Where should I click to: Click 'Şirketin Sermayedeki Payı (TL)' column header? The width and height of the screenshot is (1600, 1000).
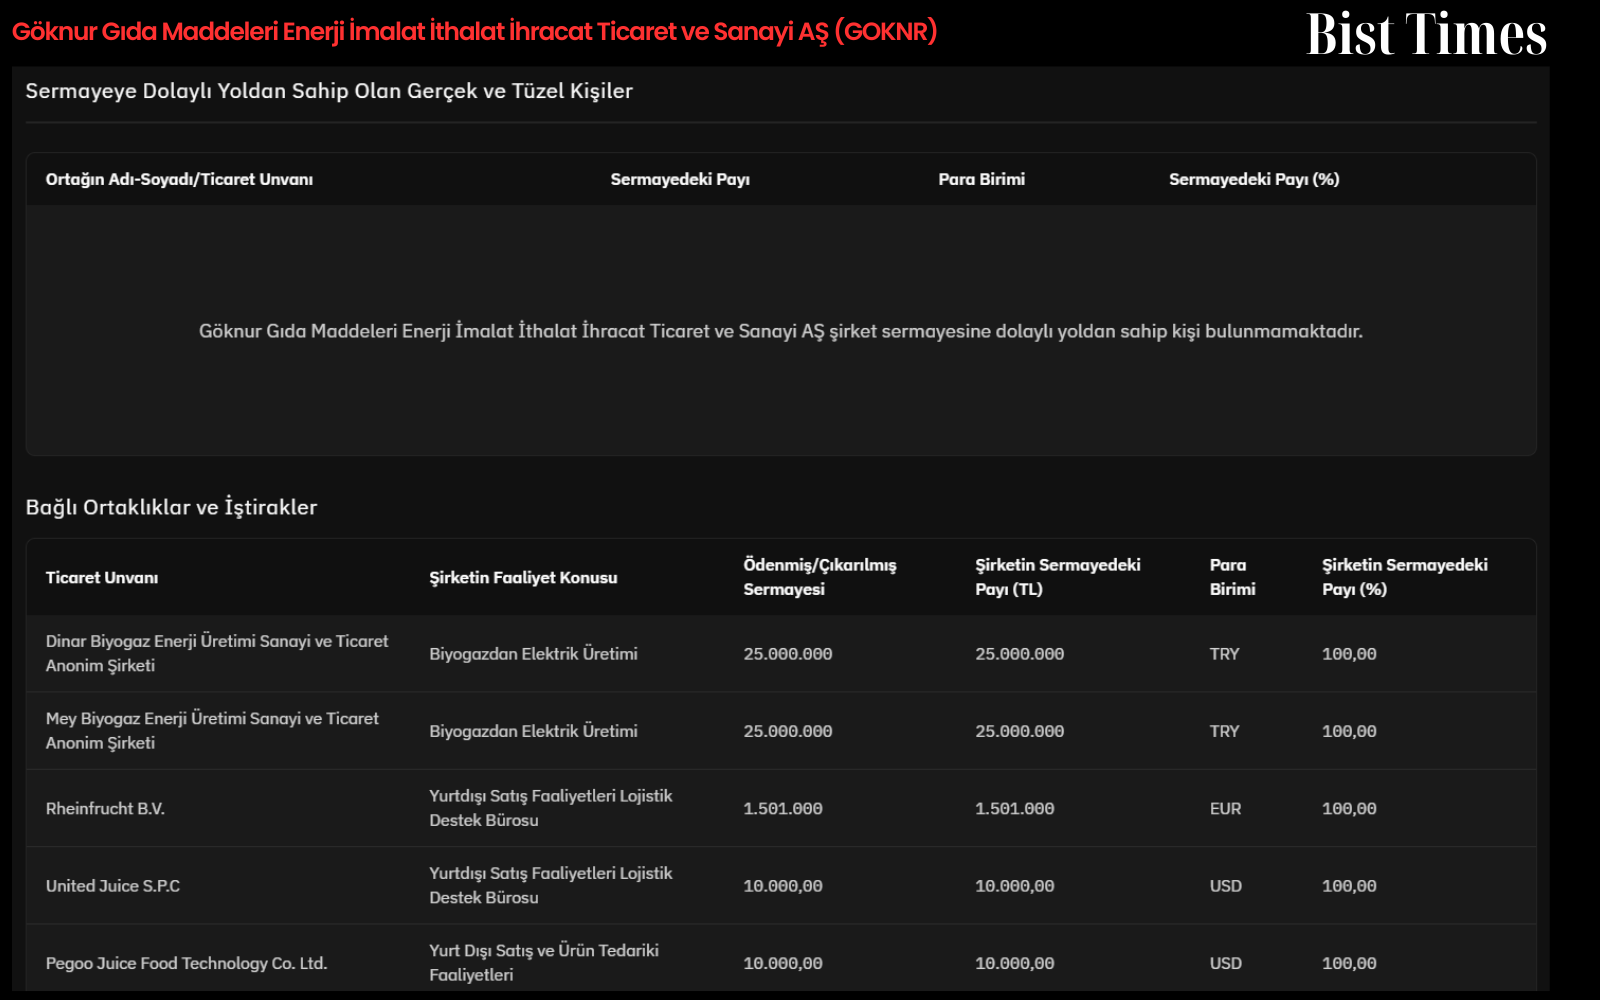[1058, 577]
